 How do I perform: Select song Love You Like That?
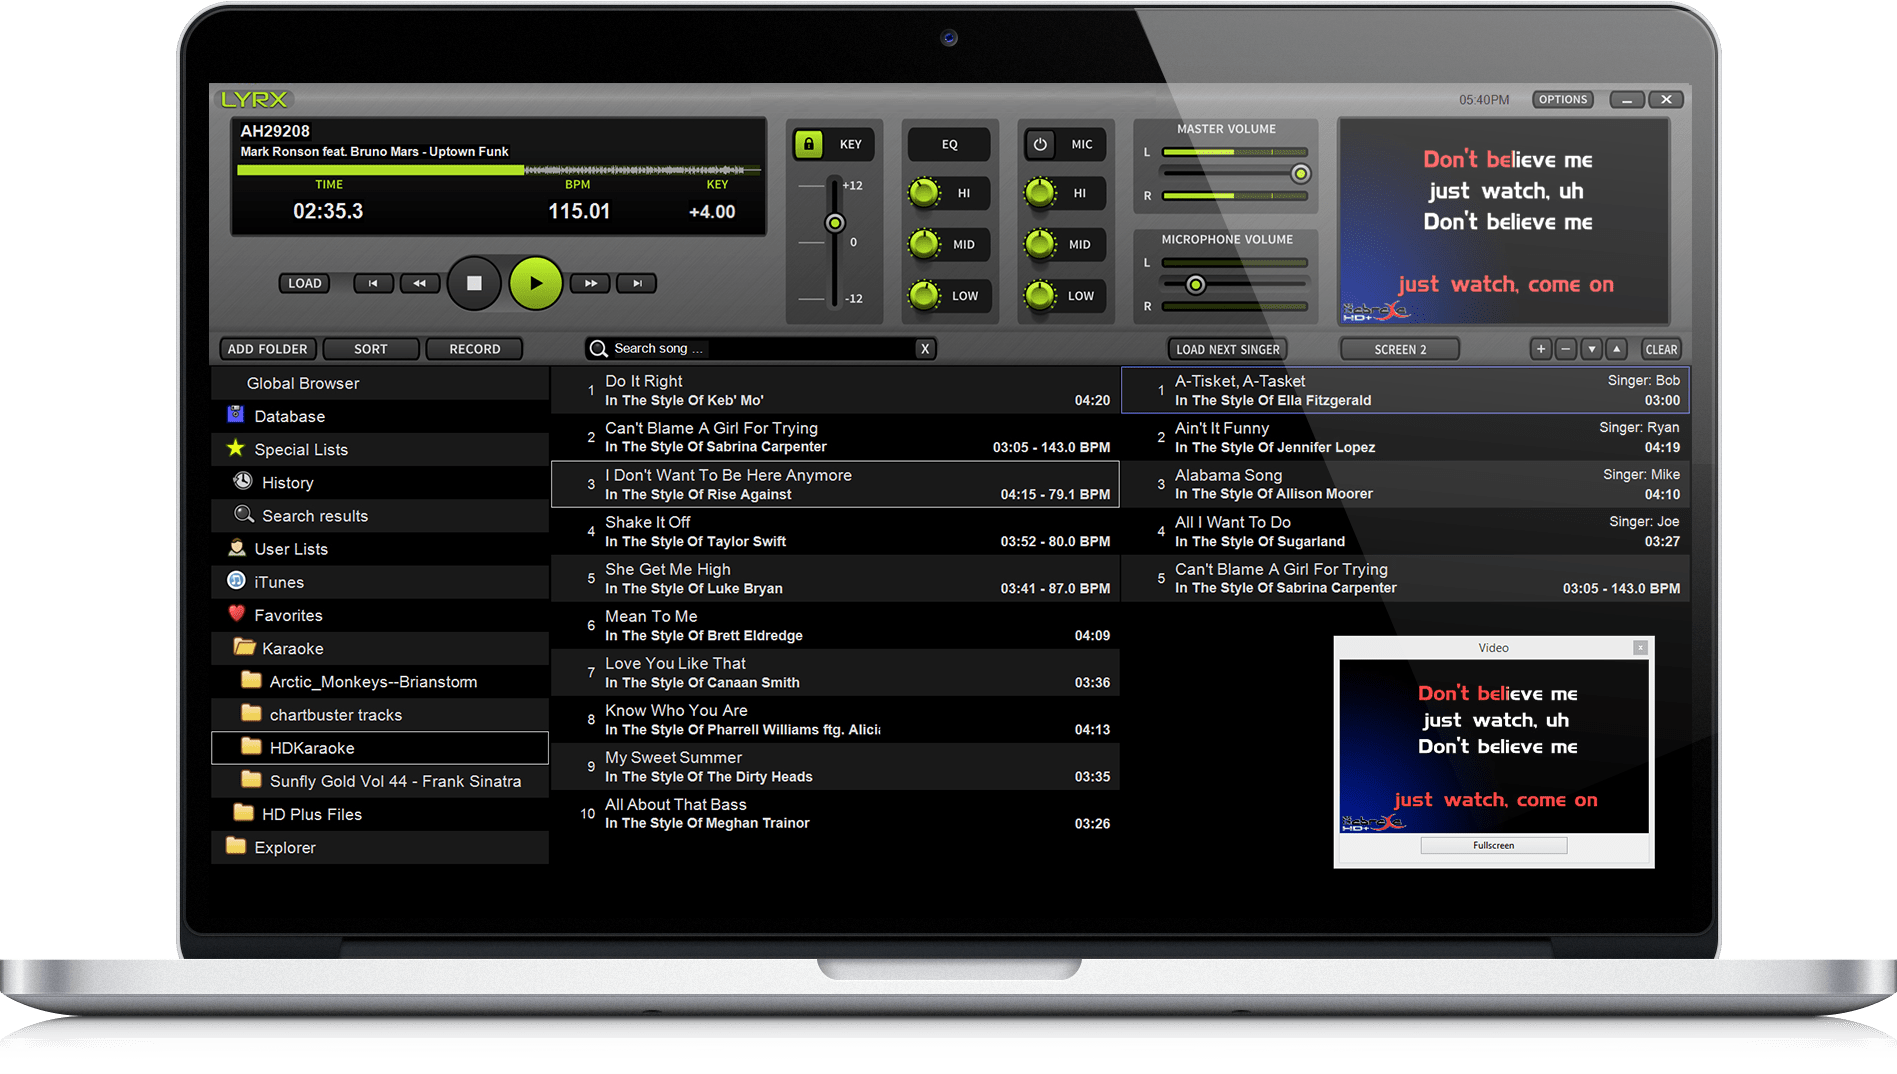[835, 672]
